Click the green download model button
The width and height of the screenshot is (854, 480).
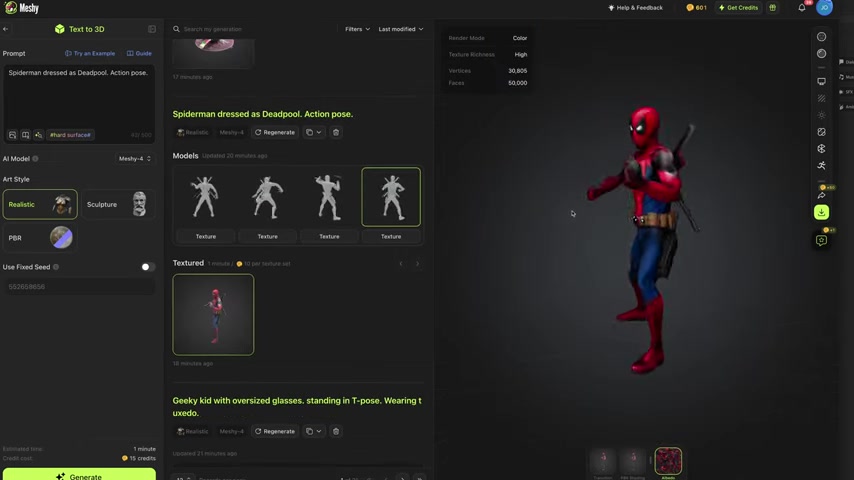tap(821, 212)
